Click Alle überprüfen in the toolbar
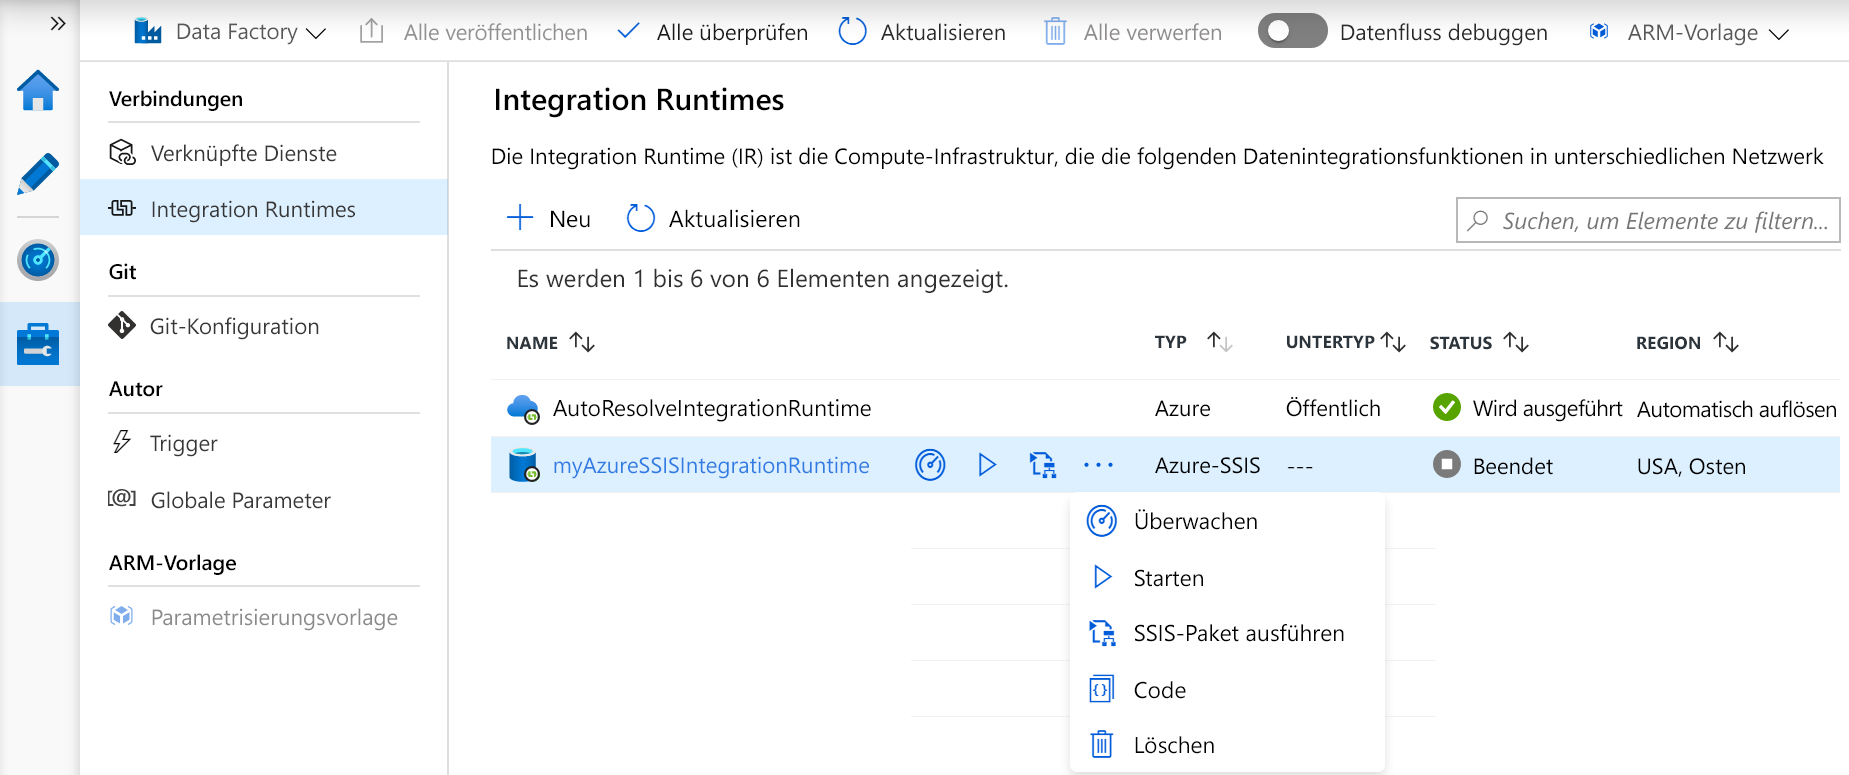This screenshot has height=775, width=1849. [712, 32]
